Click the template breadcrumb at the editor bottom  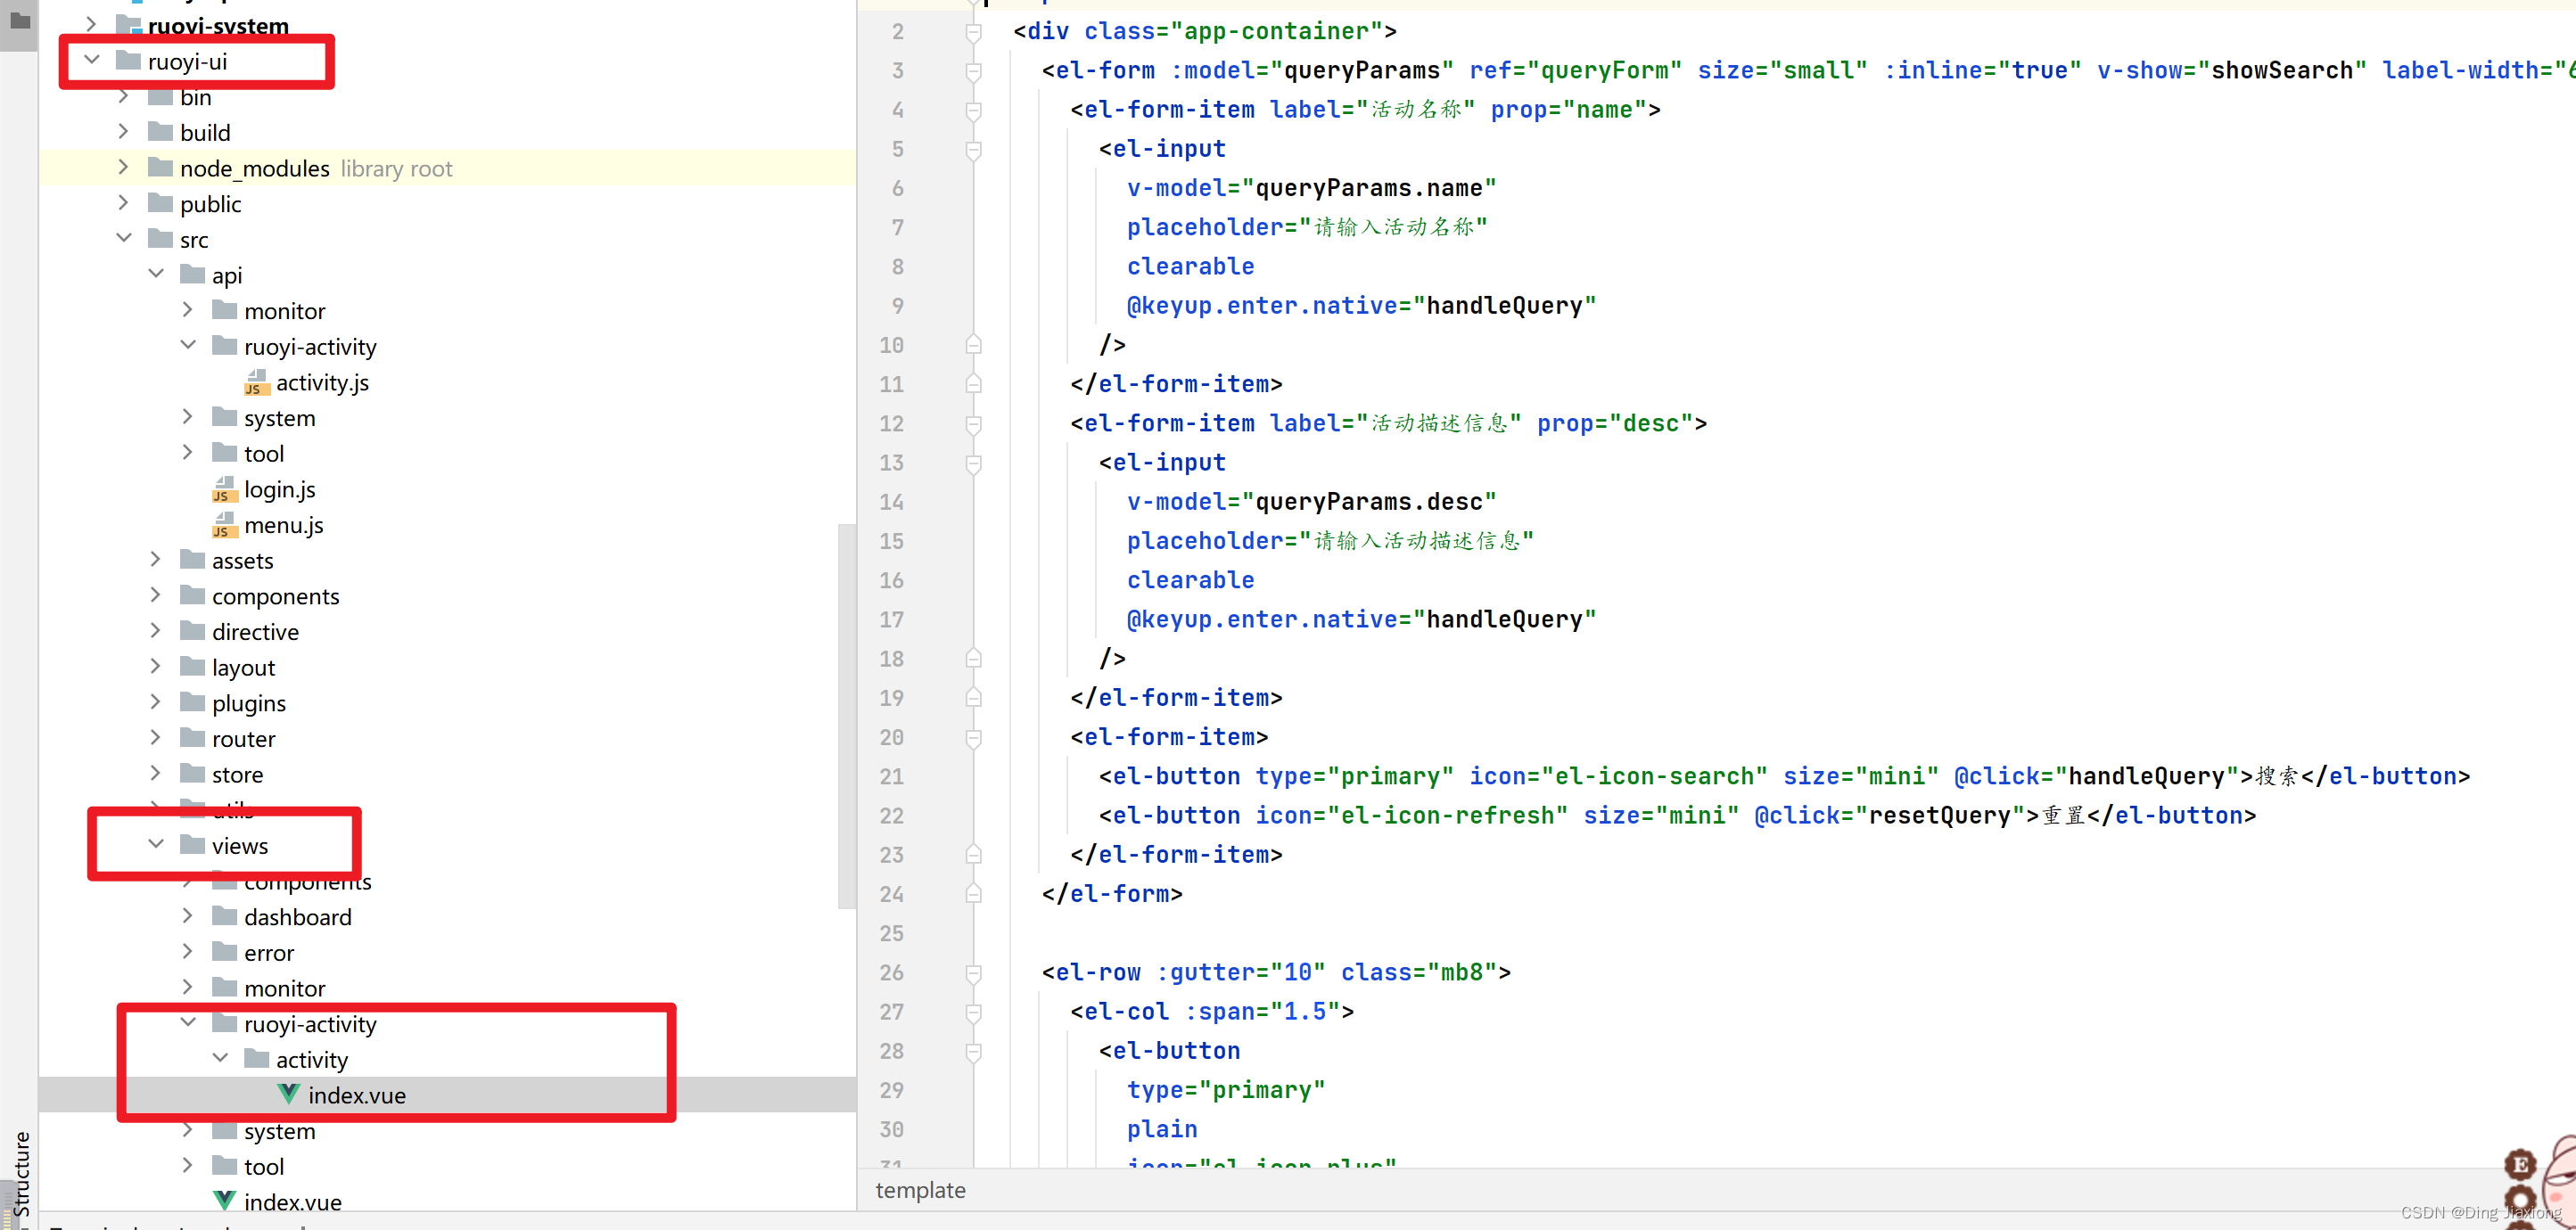(x=920, y=1190)
